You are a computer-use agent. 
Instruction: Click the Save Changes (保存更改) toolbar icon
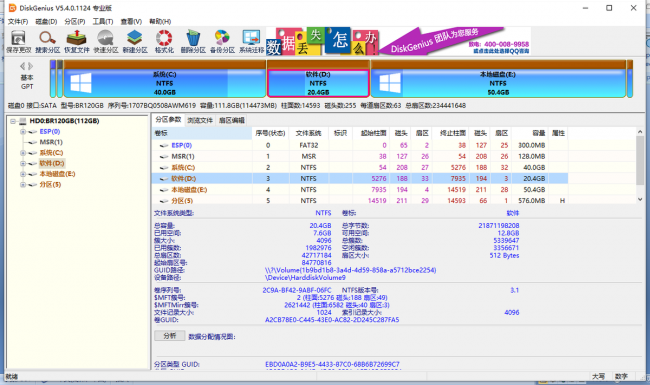pos(18,41)
